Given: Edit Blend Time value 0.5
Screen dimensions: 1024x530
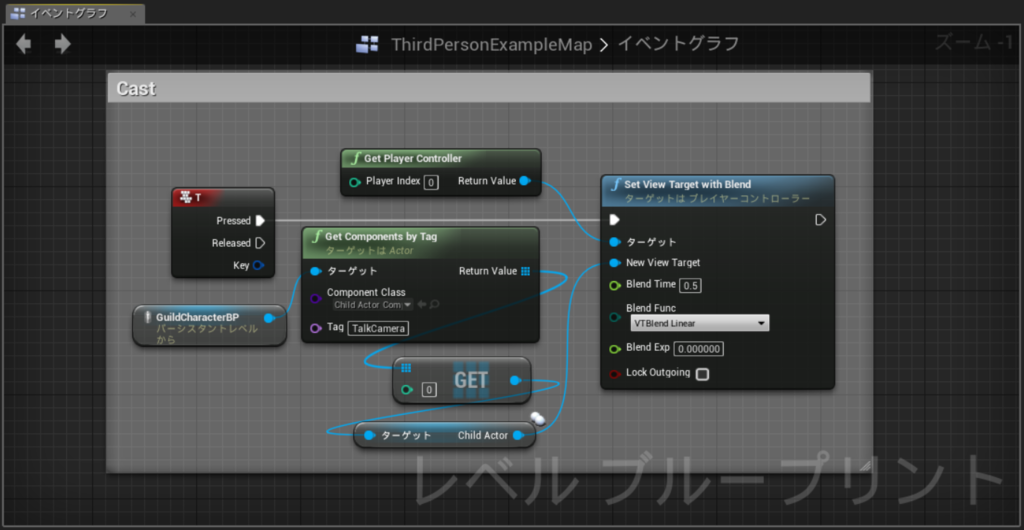Looking at the screenshot, I should point(690,285).
